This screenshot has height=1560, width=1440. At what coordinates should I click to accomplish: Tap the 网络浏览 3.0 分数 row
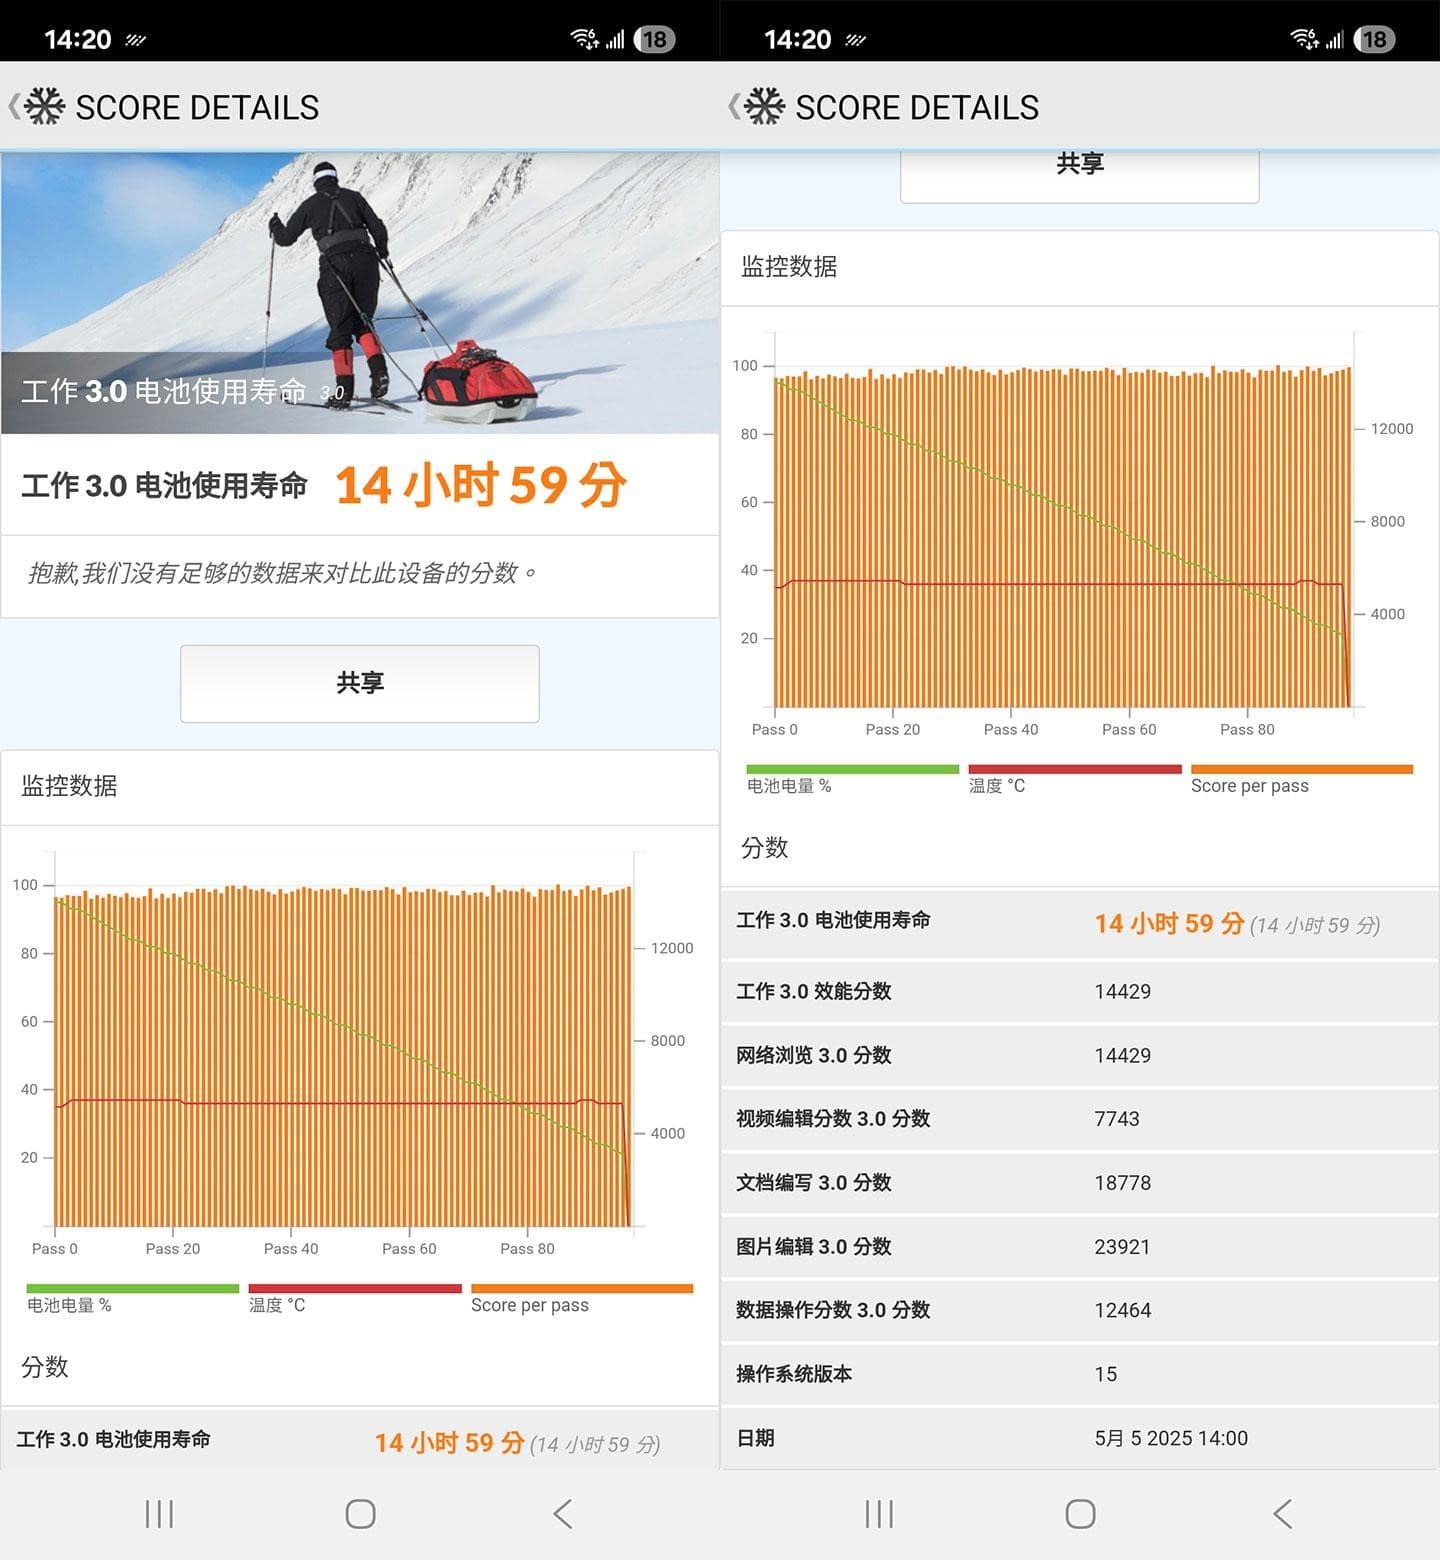(x=1080, y=1056)
